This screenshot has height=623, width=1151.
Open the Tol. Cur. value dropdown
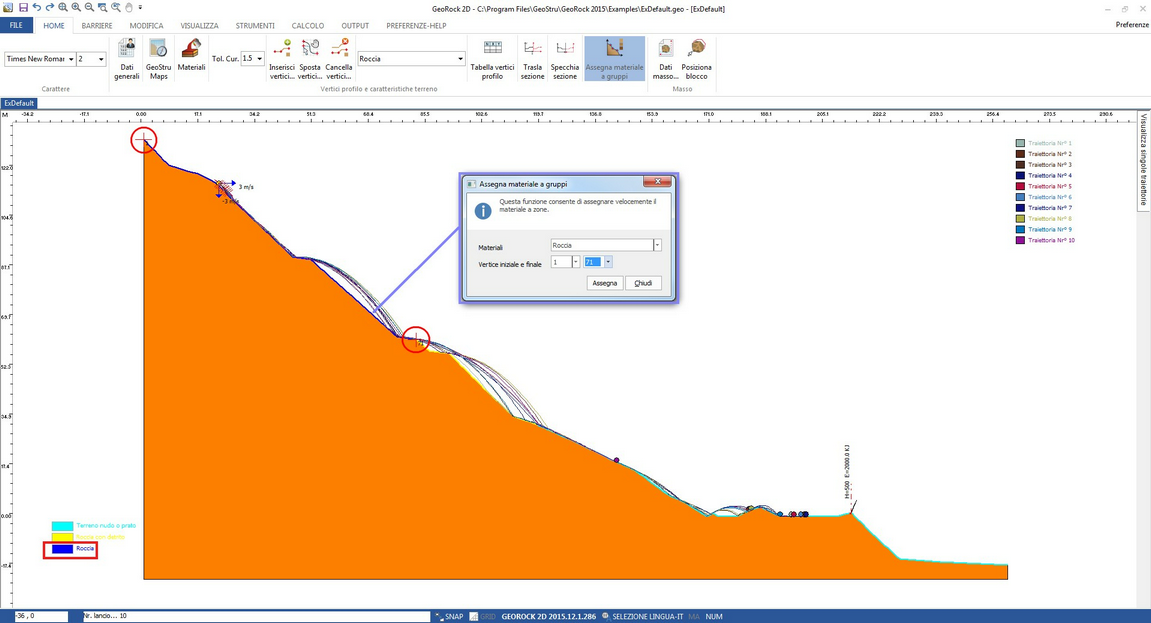(x=260, y=59)
